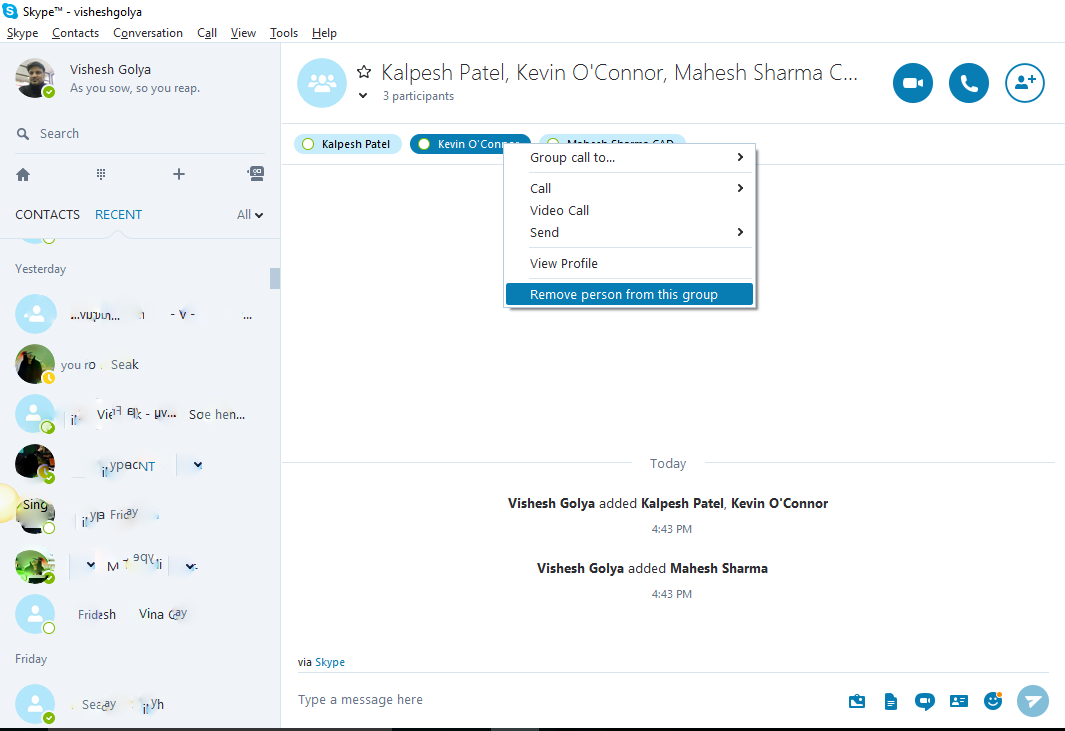Open the Skype menu
1065x731 pixels.
(22, 33)
